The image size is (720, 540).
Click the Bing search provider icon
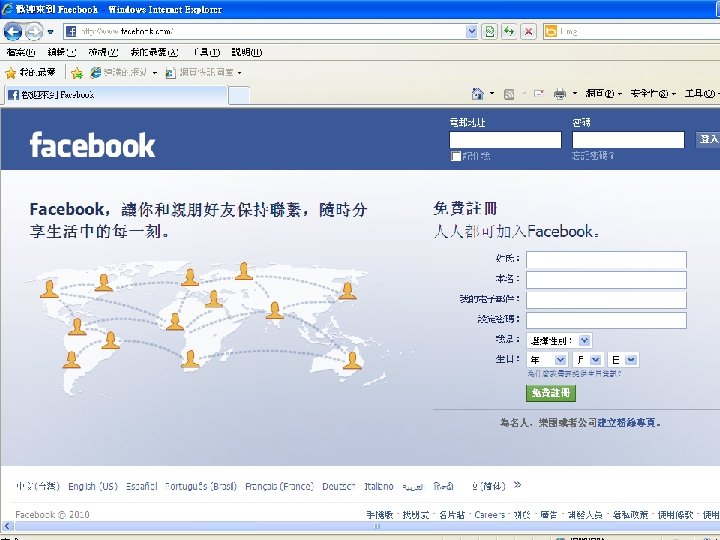550,31
